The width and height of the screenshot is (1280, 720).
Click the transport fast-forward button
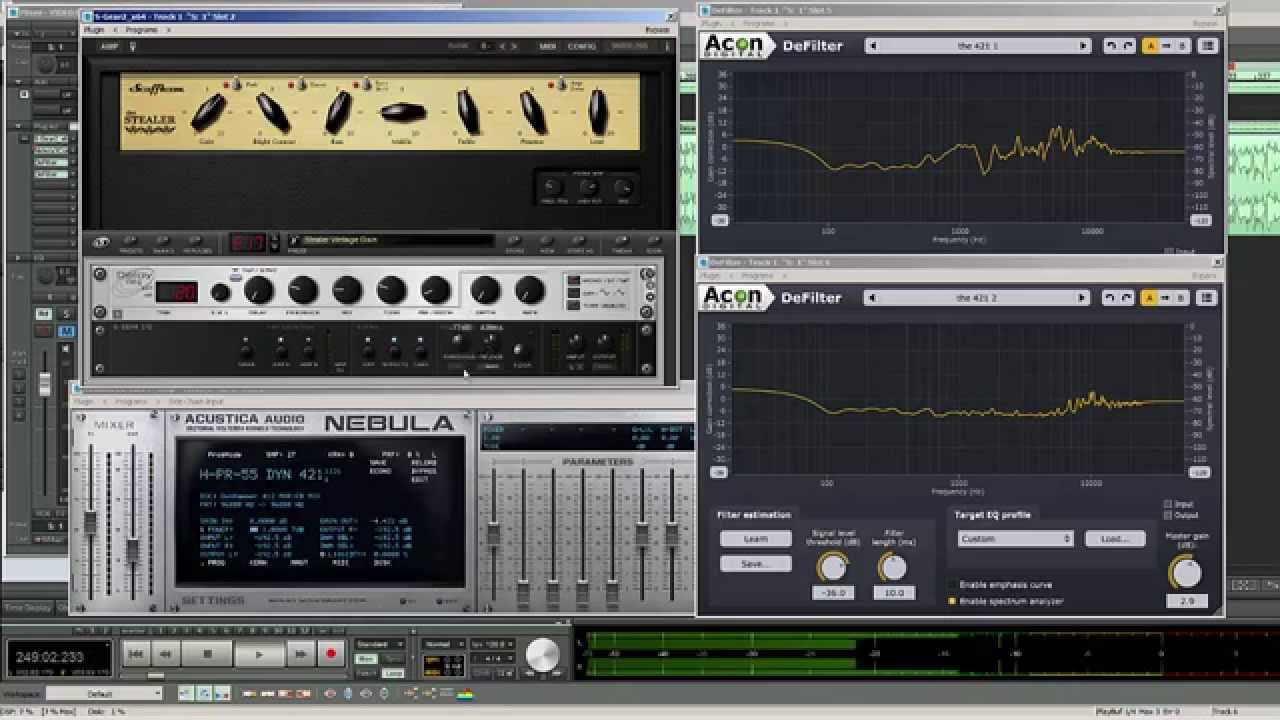coord(300,654)
